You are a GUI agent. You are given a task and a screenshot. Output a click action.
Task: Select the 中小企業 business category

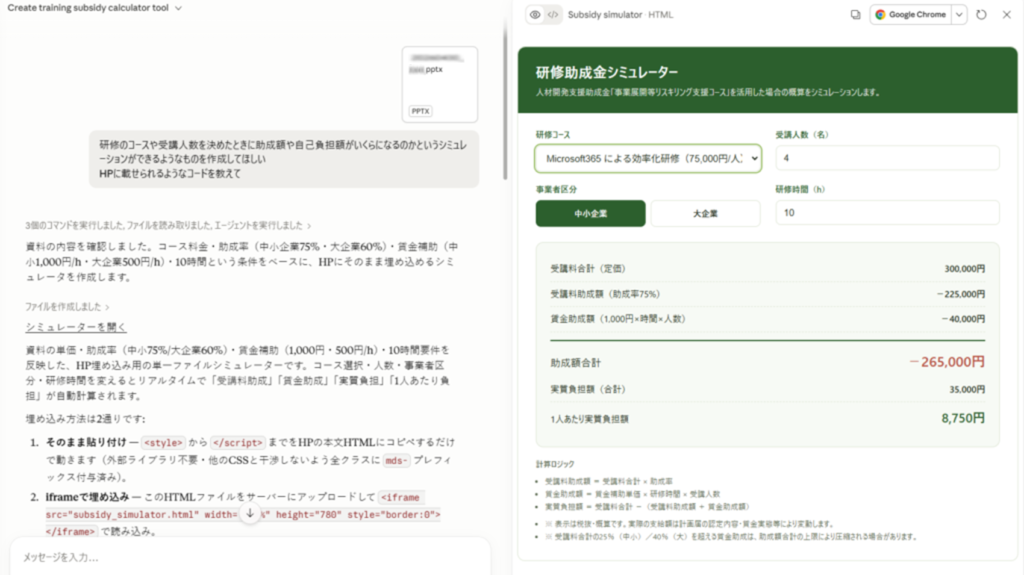[x=590, y=214]
